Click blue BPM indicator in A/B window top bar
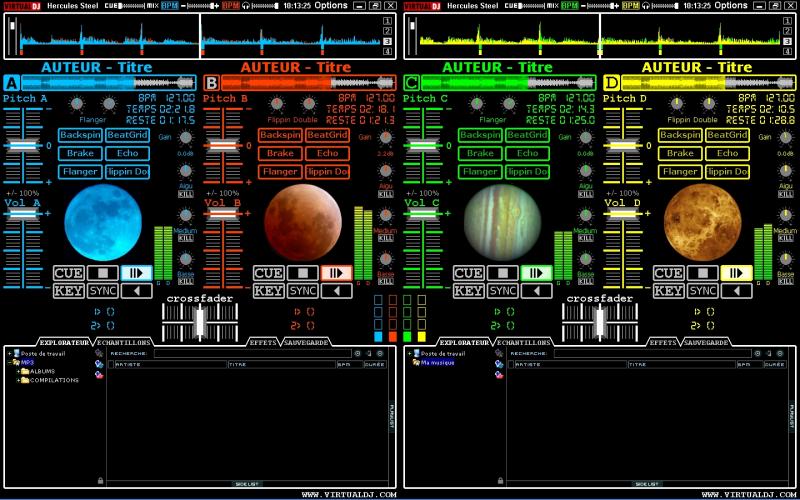The image size is (800, 500). pyautogui.click(x=169, y=6)
